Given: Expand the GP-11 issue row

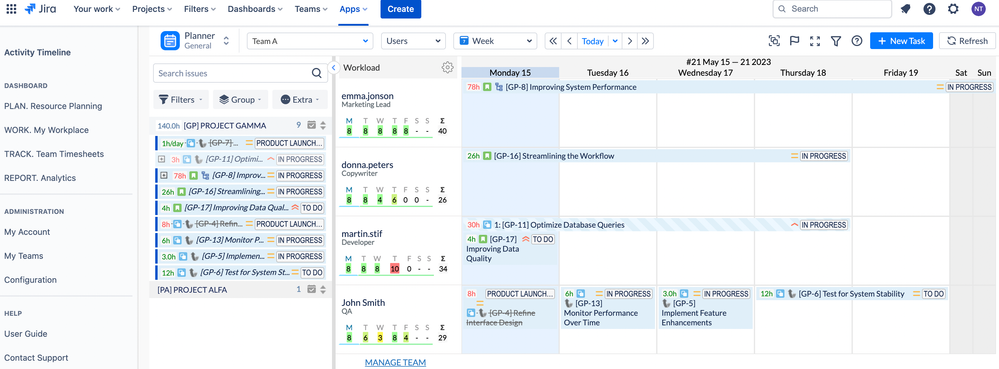Looking at the screenshot, I should 161,159.
